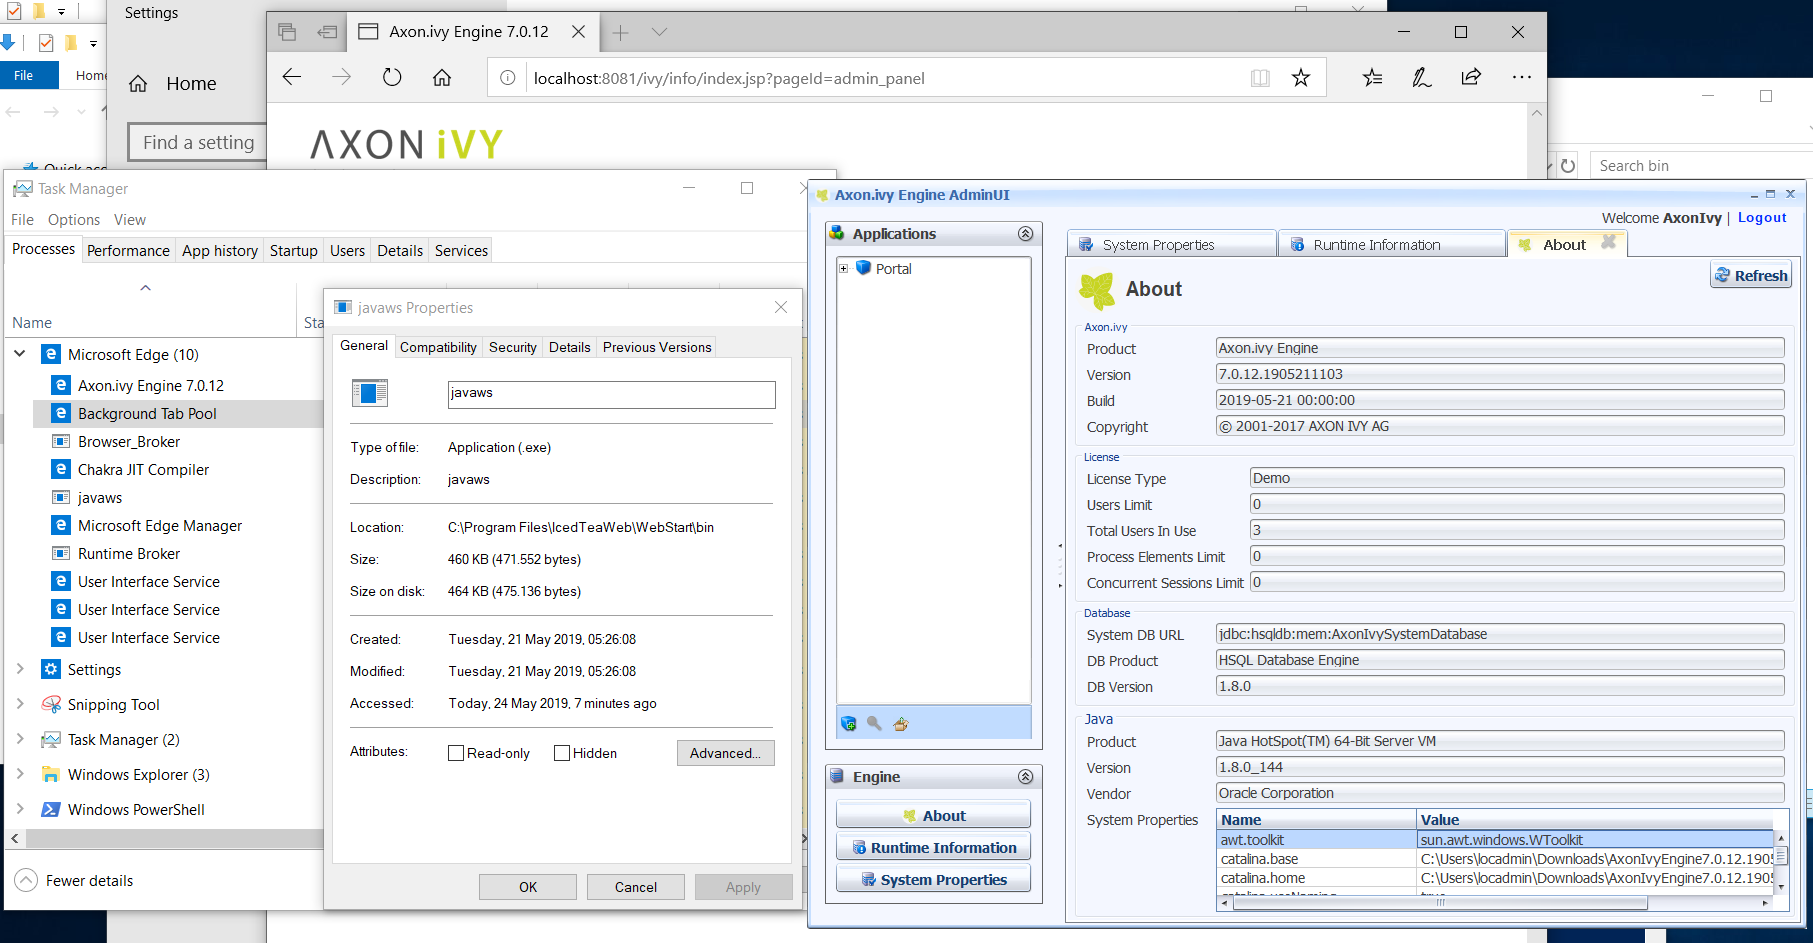The height and width of the screenshot is (943, 1813).
Task: Click Cancel in javaws Properties
Action: click(x=636, y=887)
